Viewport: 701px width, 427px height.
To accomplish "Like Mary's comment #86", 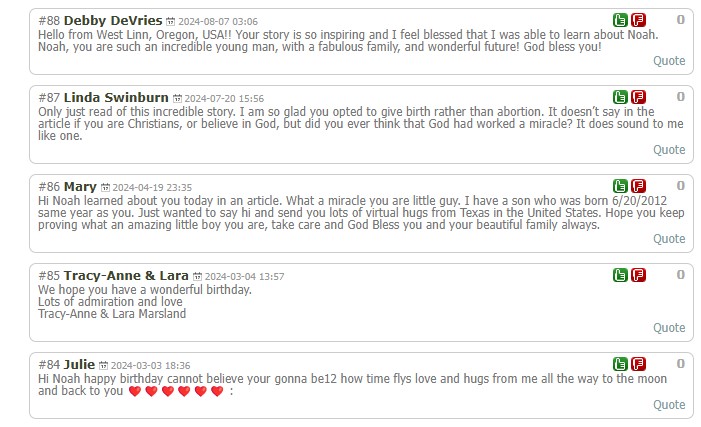I will (620, 187).
